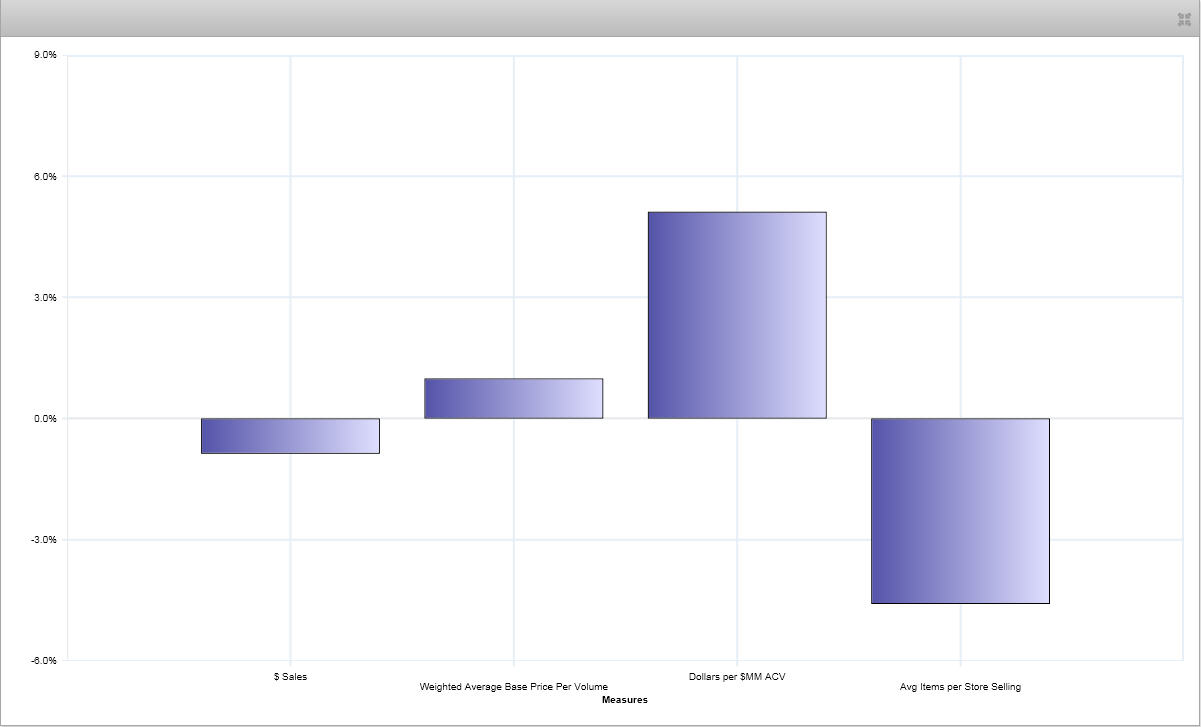The height and width of the screenshot is (727, 1201).
Task: Click the "$ Sales" axis label
Action: (290, 677)
